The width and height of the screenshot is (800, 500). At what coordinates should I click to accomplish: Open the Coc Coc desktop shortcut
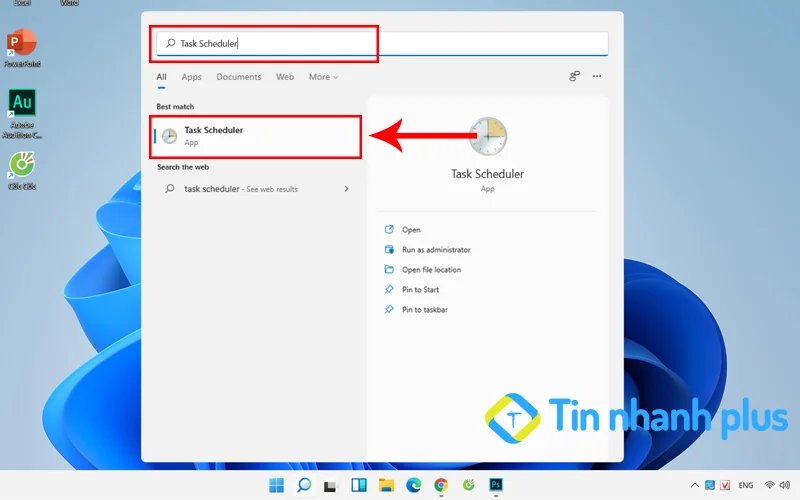click(22, 171)
